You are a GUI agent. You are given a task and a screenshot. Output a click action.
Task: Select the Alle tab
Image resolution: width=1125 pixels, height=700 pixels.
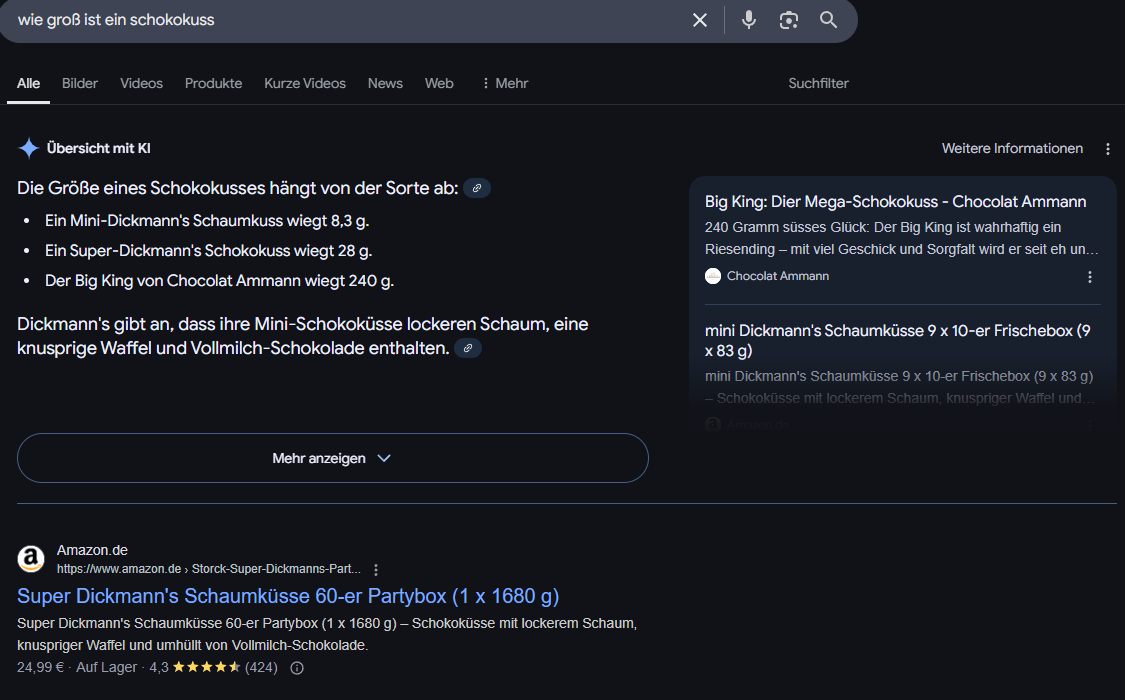click(x=29, y=83)
